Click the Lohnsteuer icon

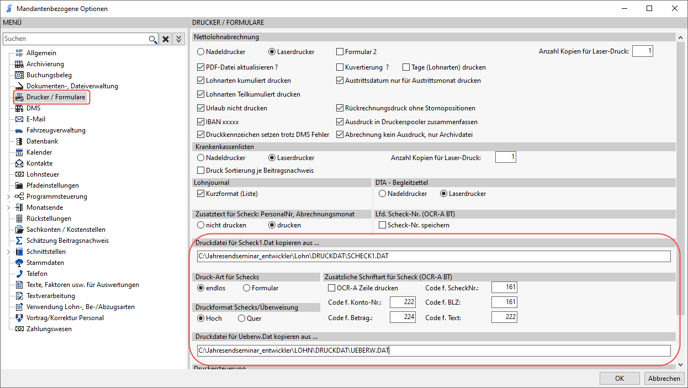click(x=19, y=174)
